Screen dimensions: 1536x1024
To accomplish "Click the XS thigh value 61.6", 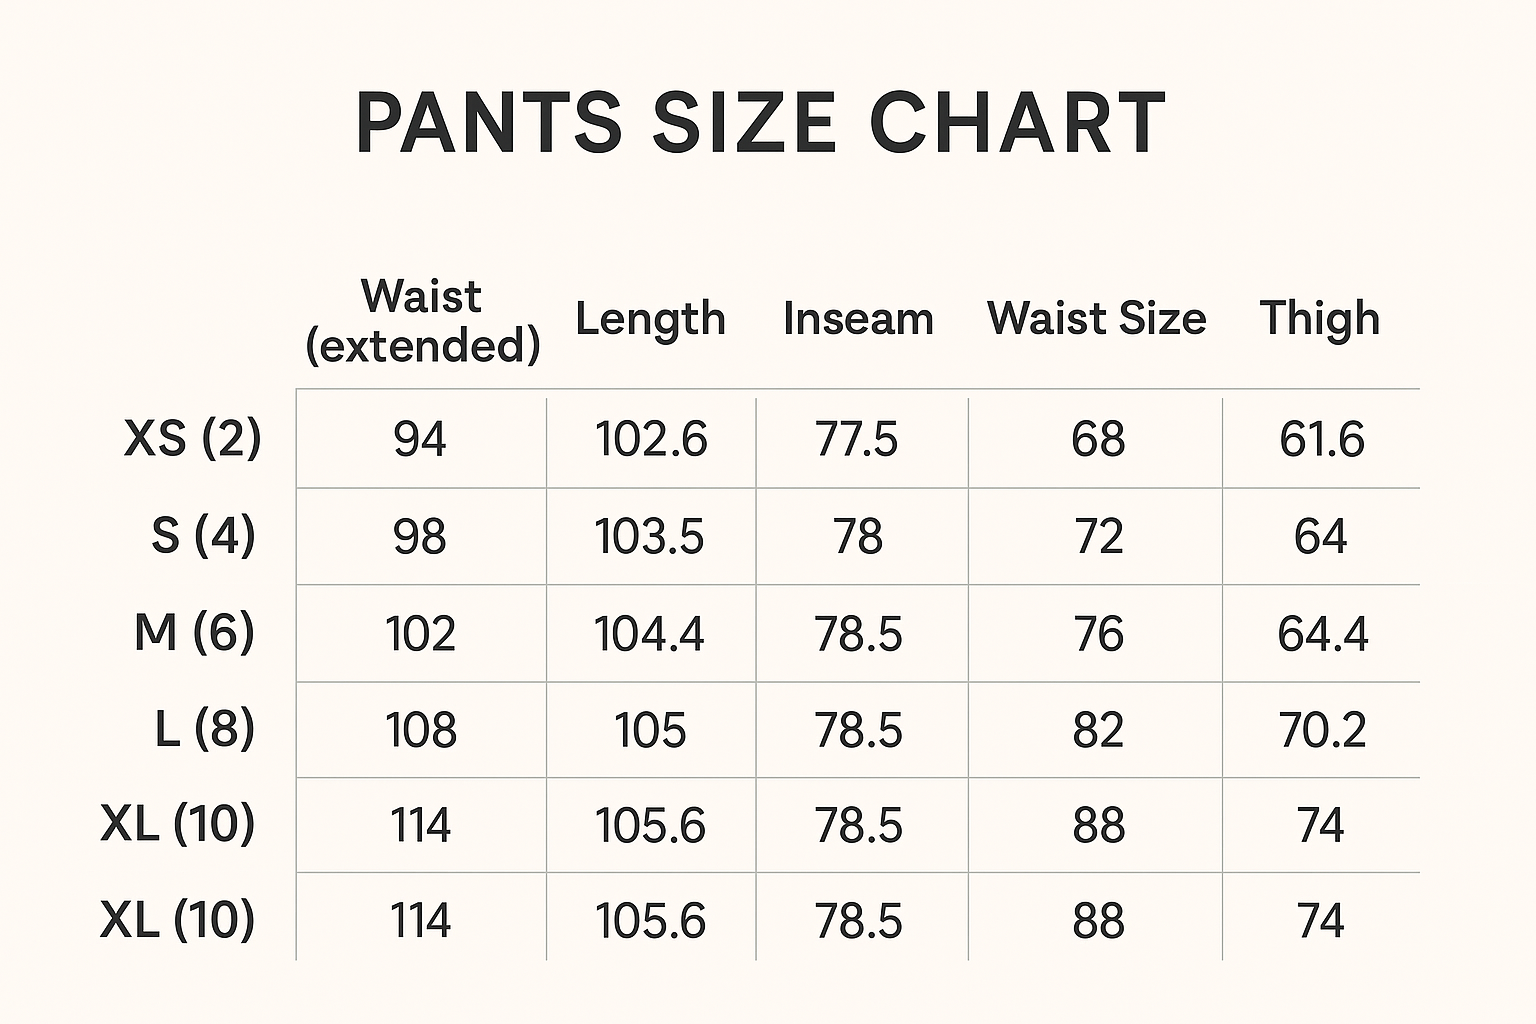I will click(x=1321, y=439).
